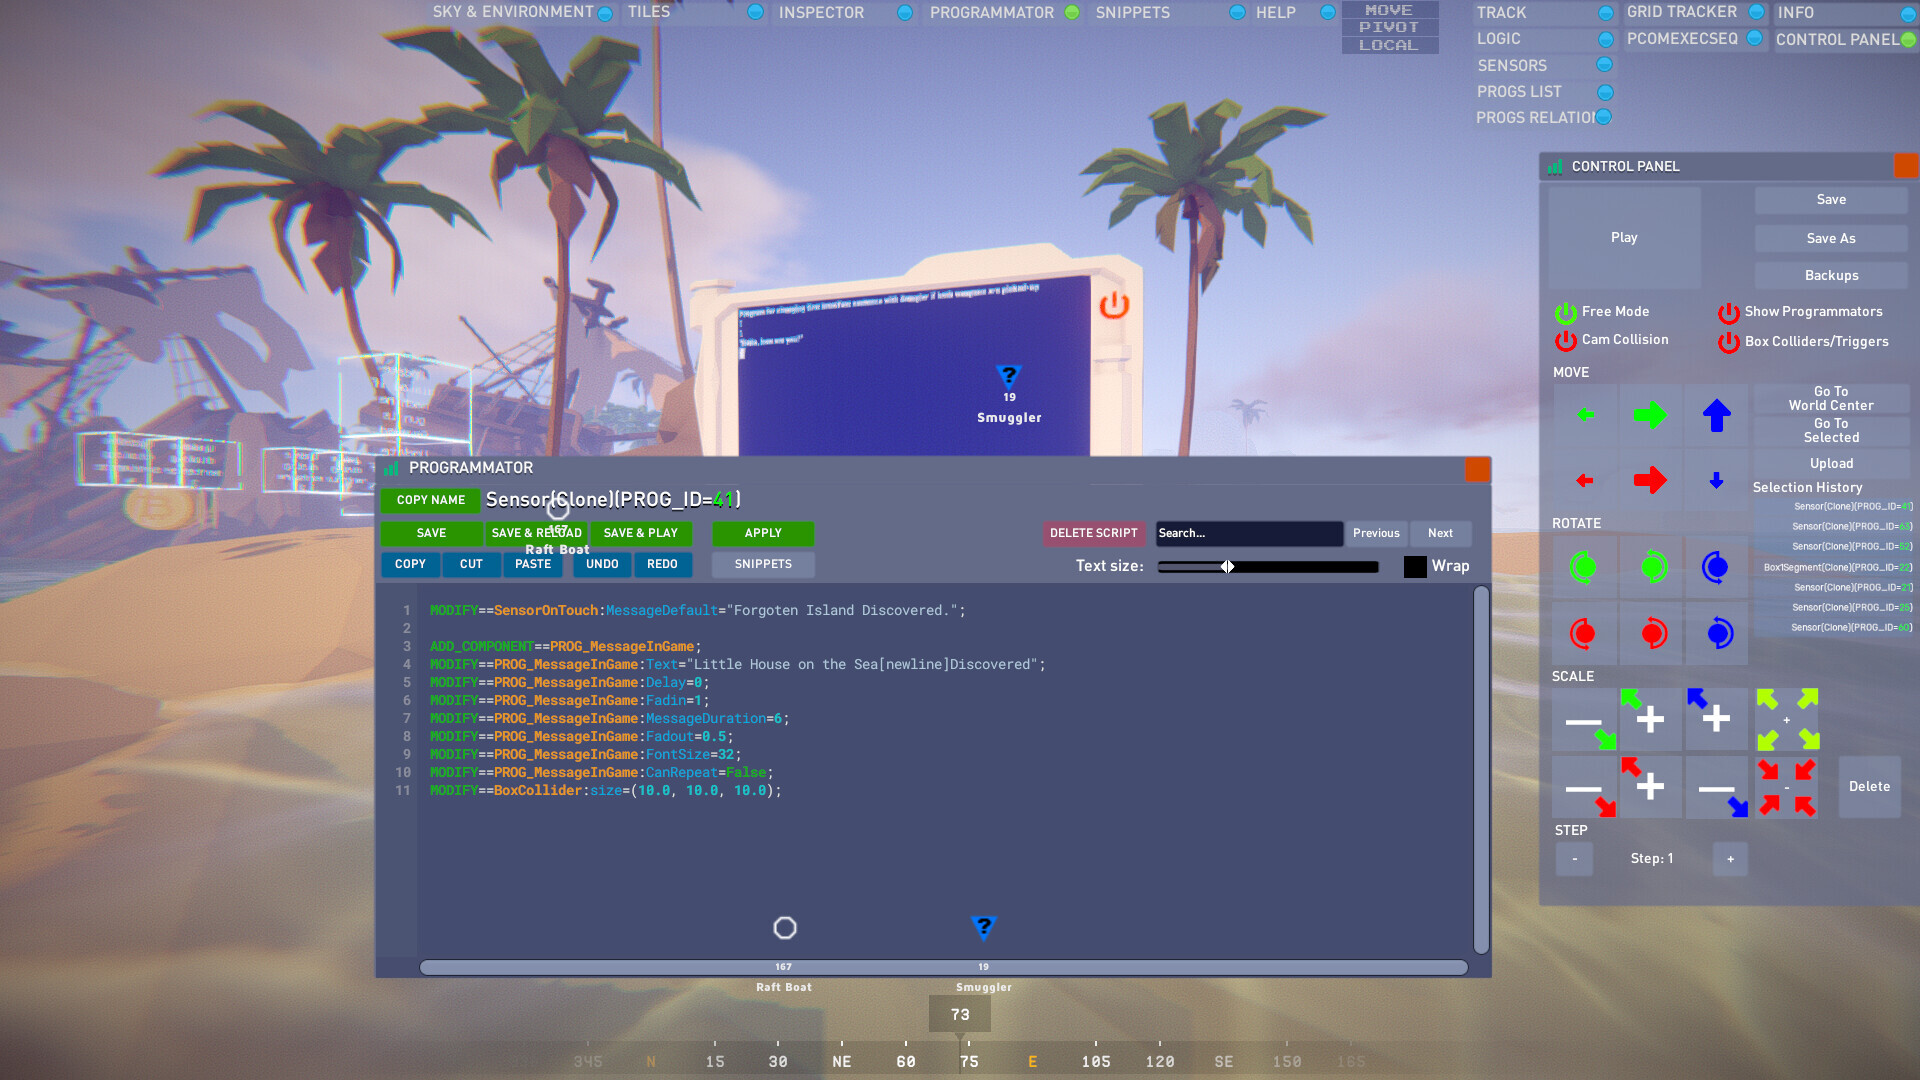
Task: Click the green right arrow in MOVE section
Action: (x=1650, y=415)
